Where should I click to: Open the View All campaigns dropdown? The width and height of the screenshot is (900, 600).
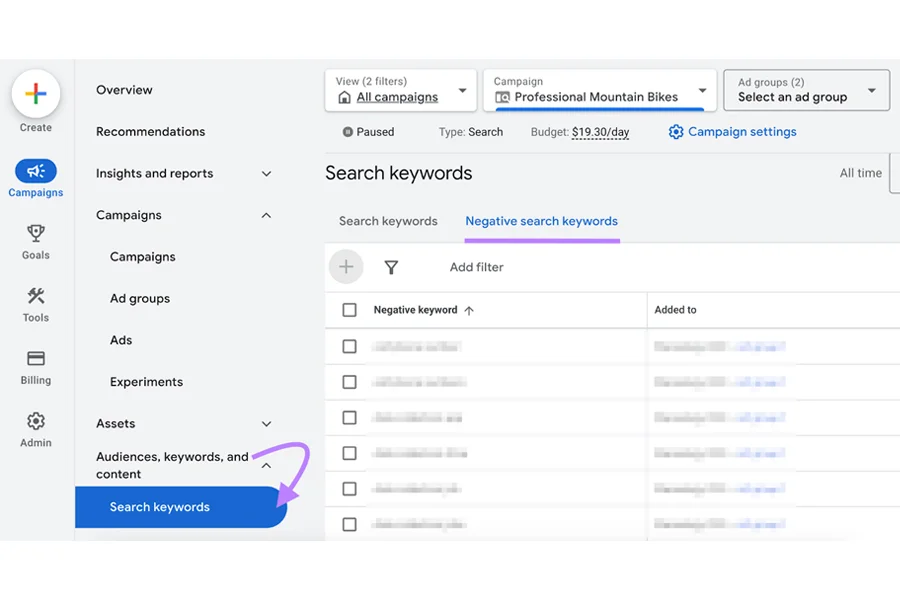[401, 90]
